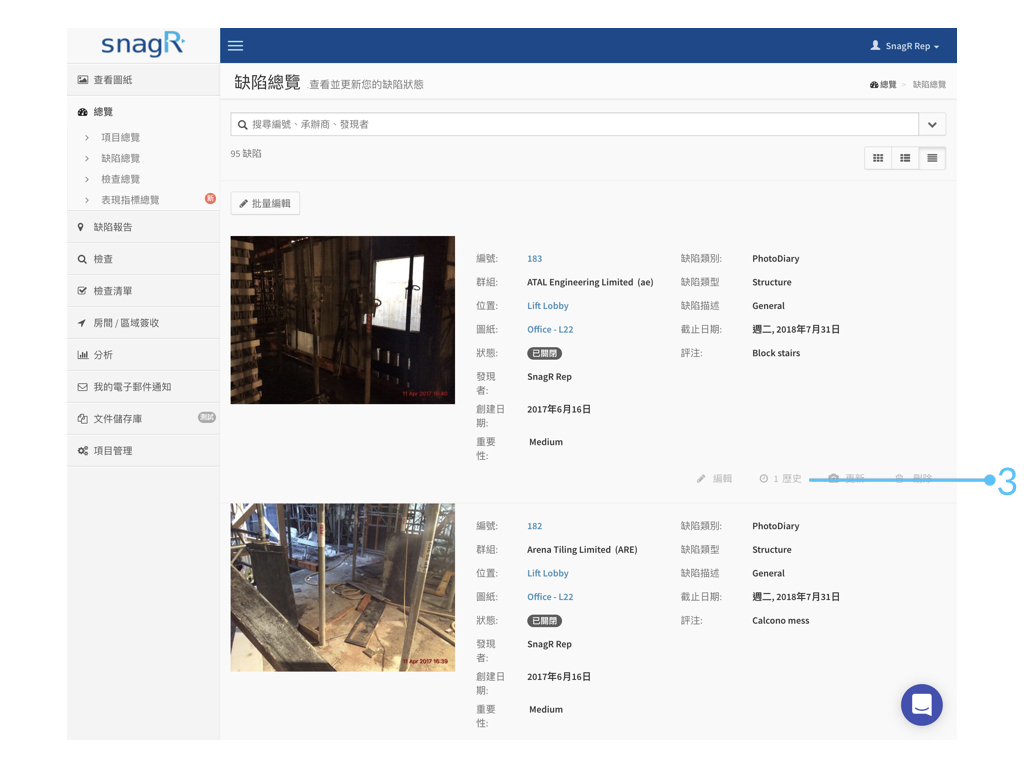
Task: Click Lift Lobby link for defect 182
Action: tap(547, 573)
